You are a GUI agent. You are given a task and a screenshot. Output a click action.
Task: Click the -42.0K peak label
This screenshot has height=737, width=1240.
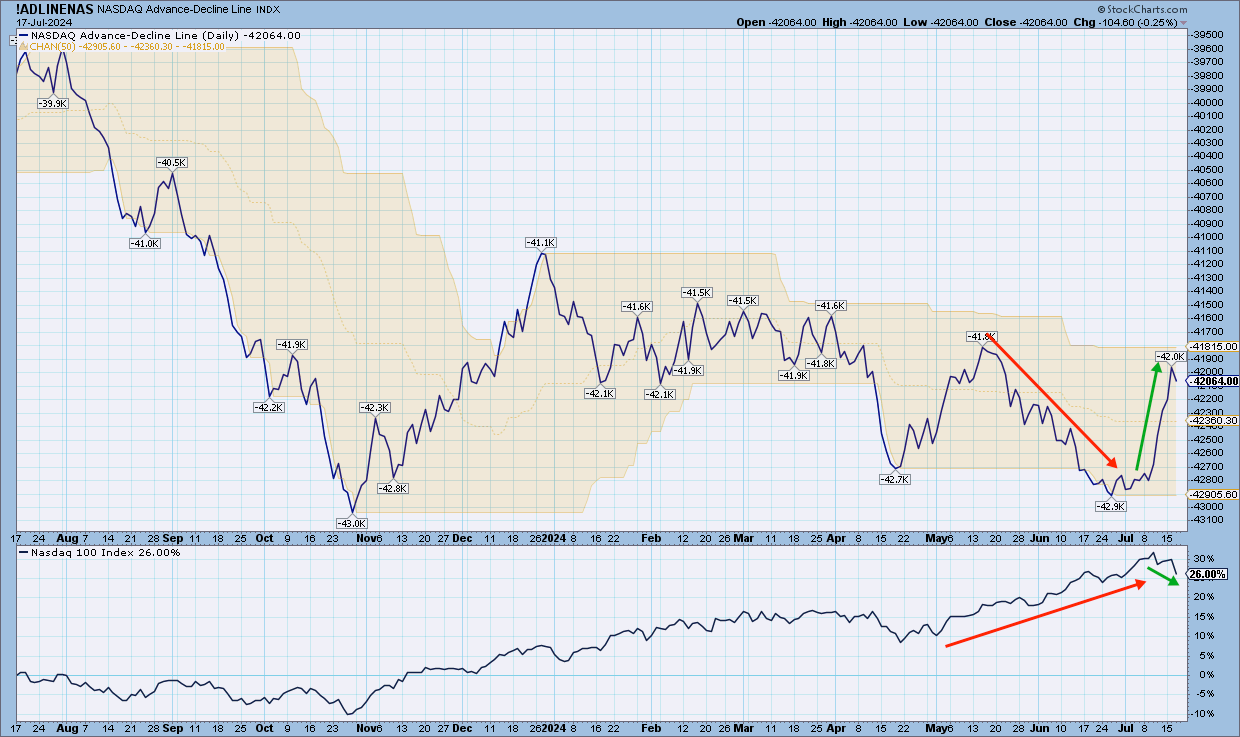coord(1170,356)
